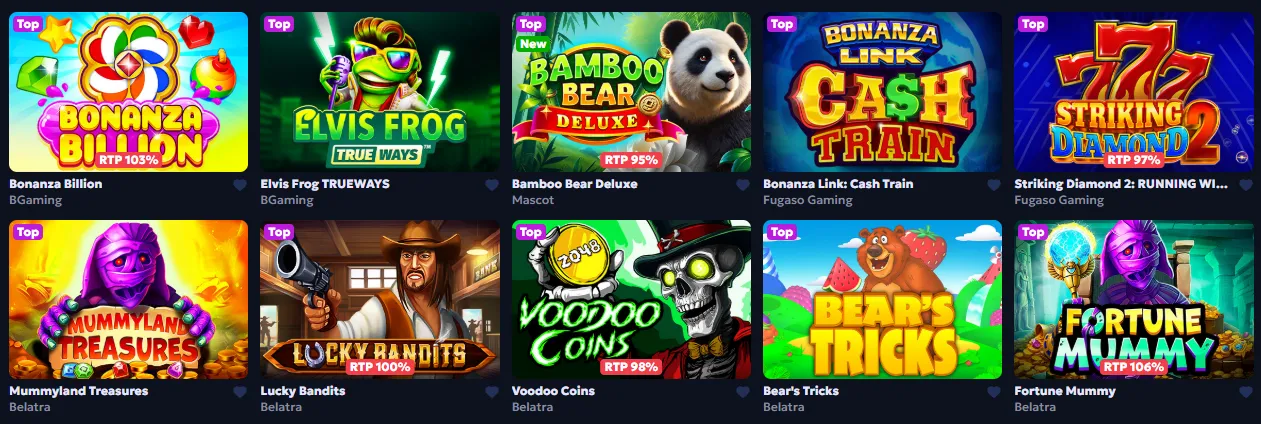Click the heart icon for Elvis Frog TRUEWAYS
This screenshot has width=1261, height=424.
point(491,185)
